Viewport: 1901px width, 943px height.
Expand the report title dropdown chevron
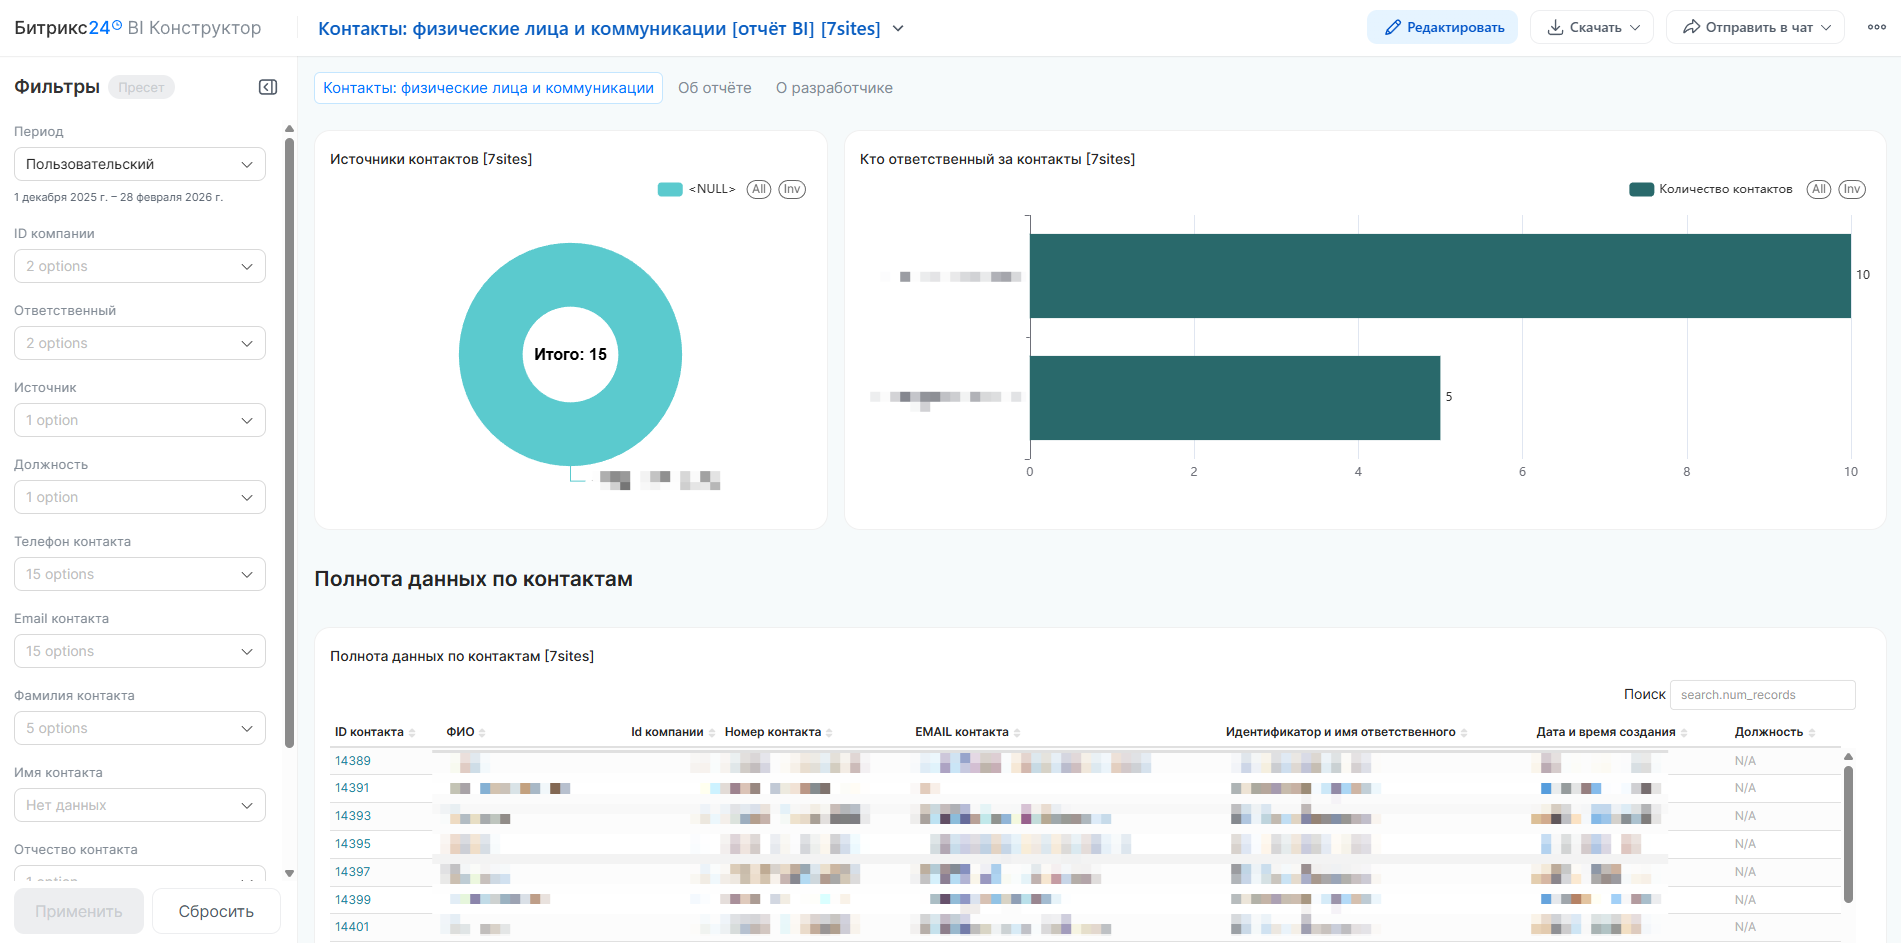[898, 28]
